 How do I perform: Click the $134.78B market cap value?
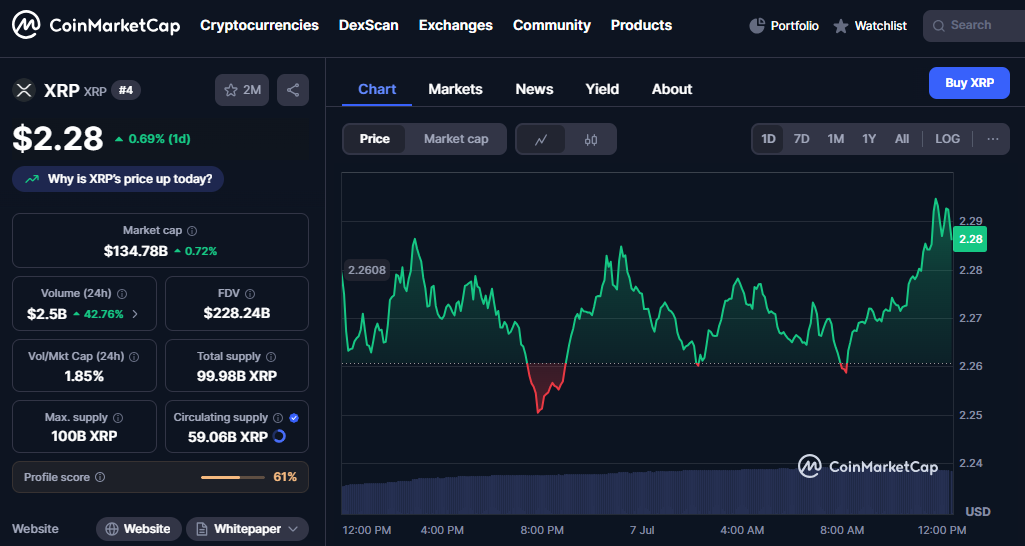coord(136,251)
